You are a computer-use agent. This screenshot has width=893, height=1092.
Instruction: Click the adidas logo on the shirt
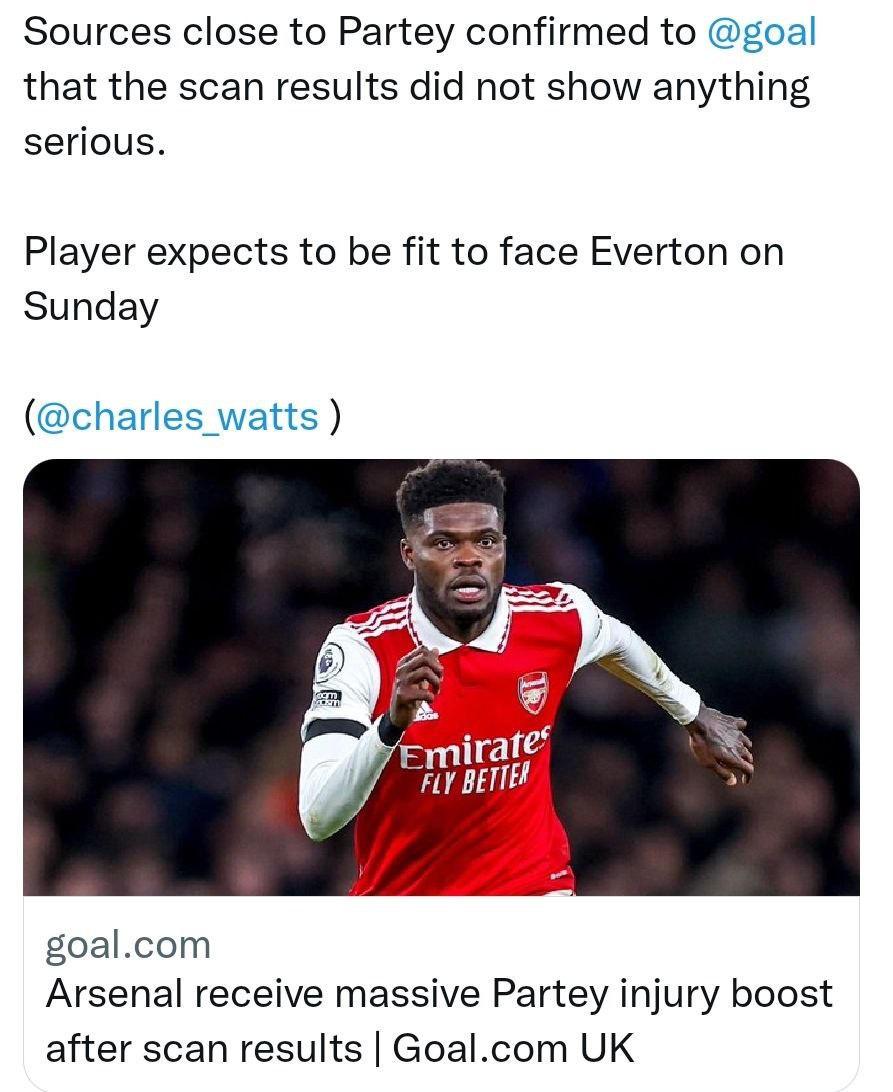pyautogui.click(x=424, y=710)
